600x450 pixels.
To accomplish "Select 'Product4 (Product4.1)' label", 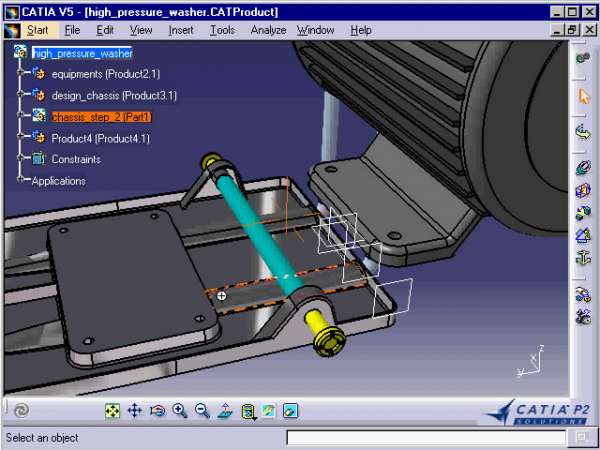I will pos(100,139).
